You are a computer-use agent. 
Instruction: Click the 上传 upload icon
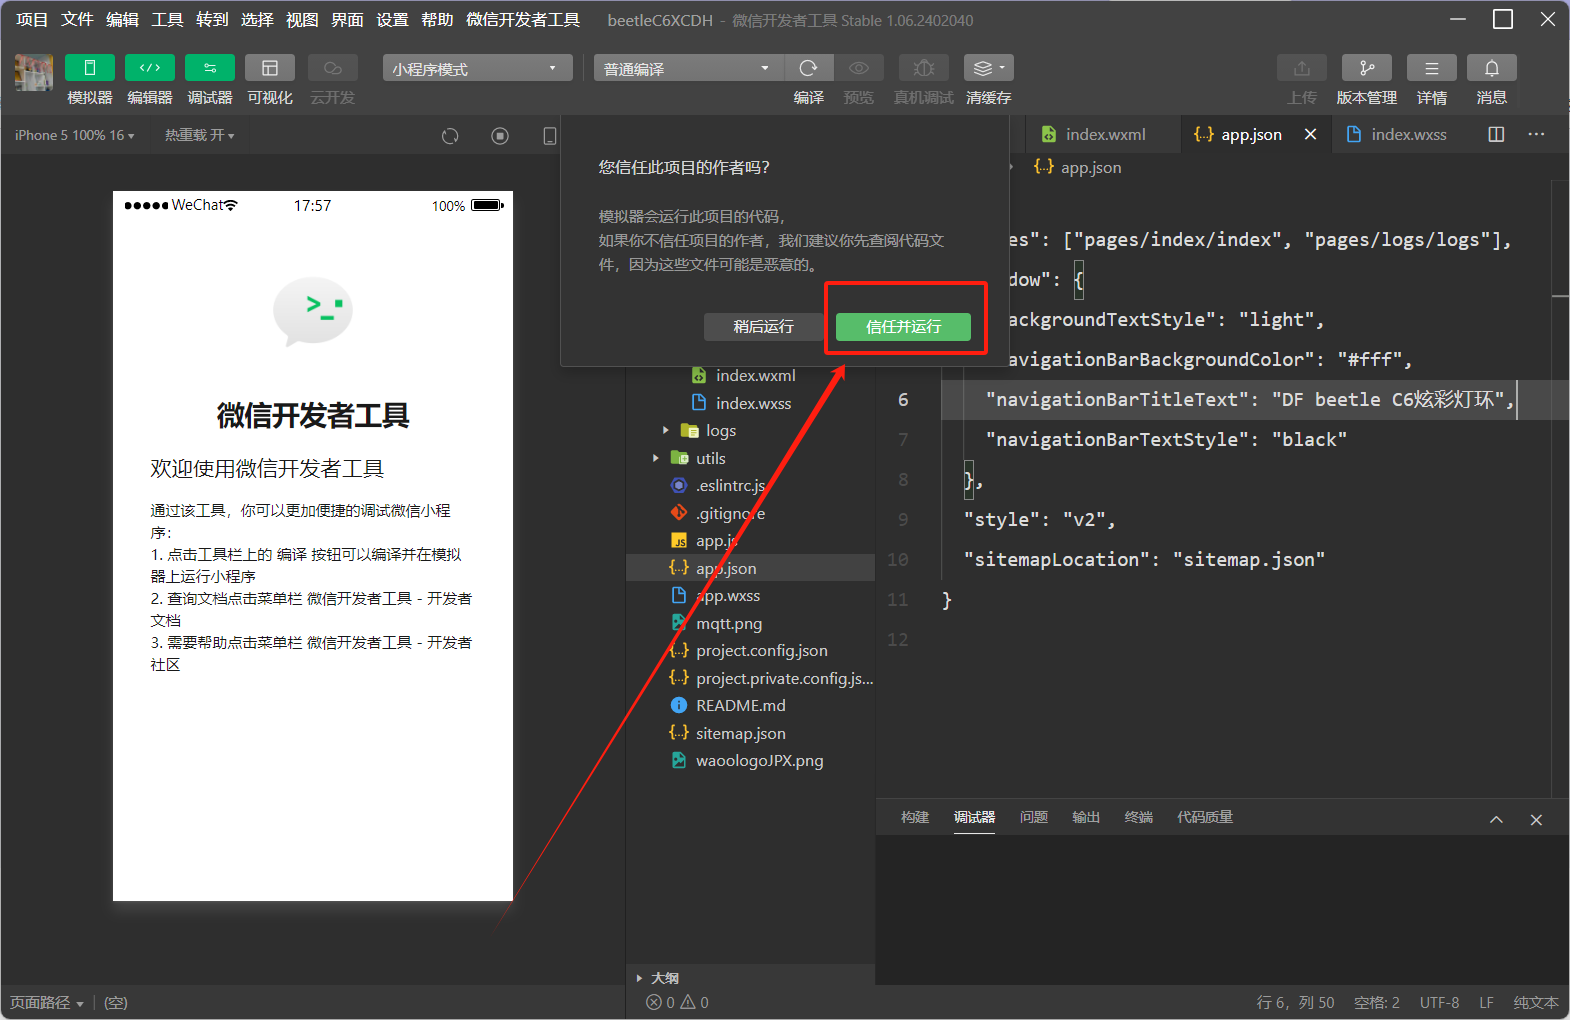1302,68
